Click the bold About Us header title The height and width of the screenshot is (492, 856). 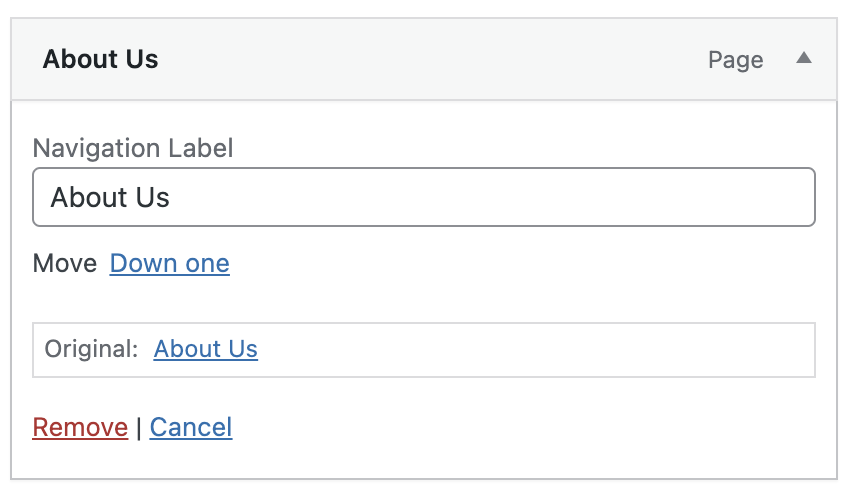[x=100, y=59]
